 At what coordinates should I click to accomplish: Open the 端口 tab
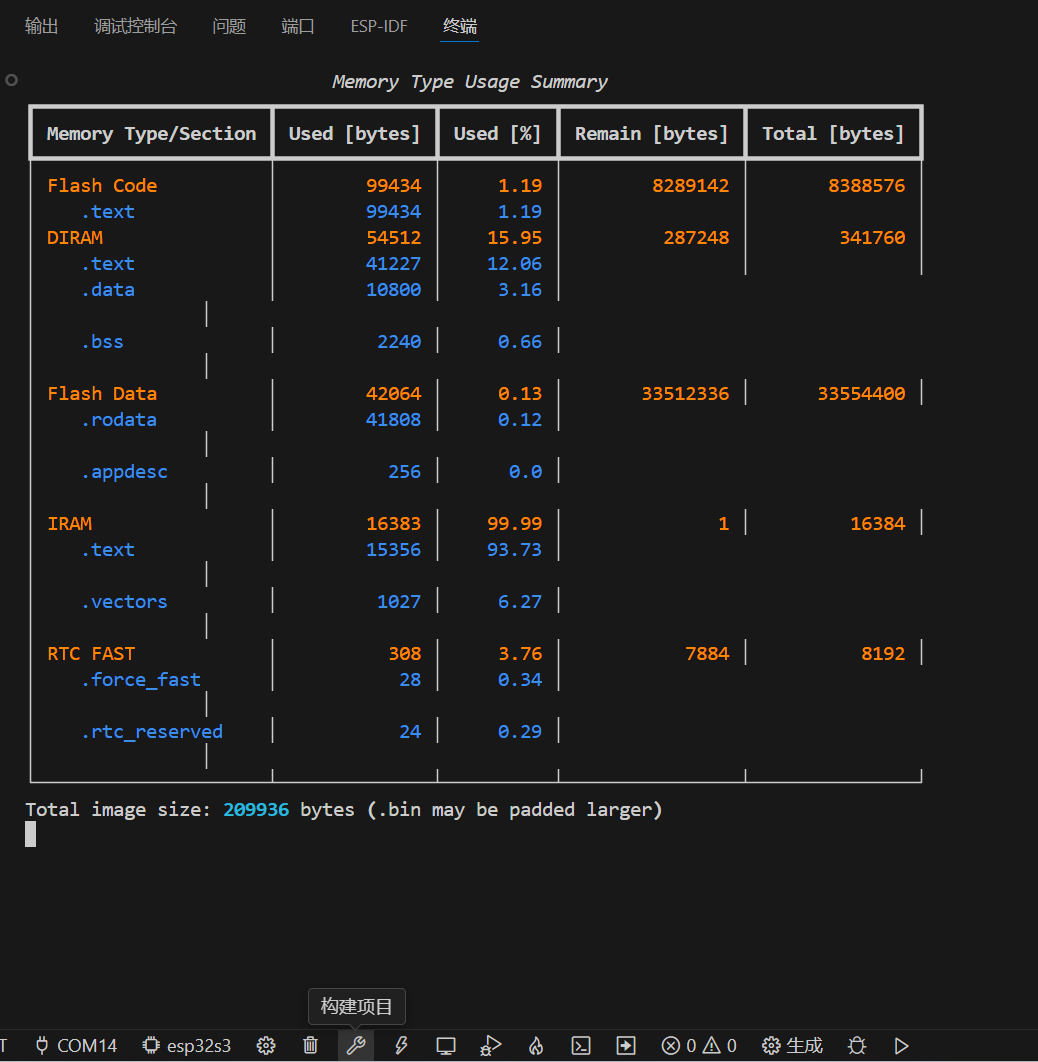click(298, 26)
